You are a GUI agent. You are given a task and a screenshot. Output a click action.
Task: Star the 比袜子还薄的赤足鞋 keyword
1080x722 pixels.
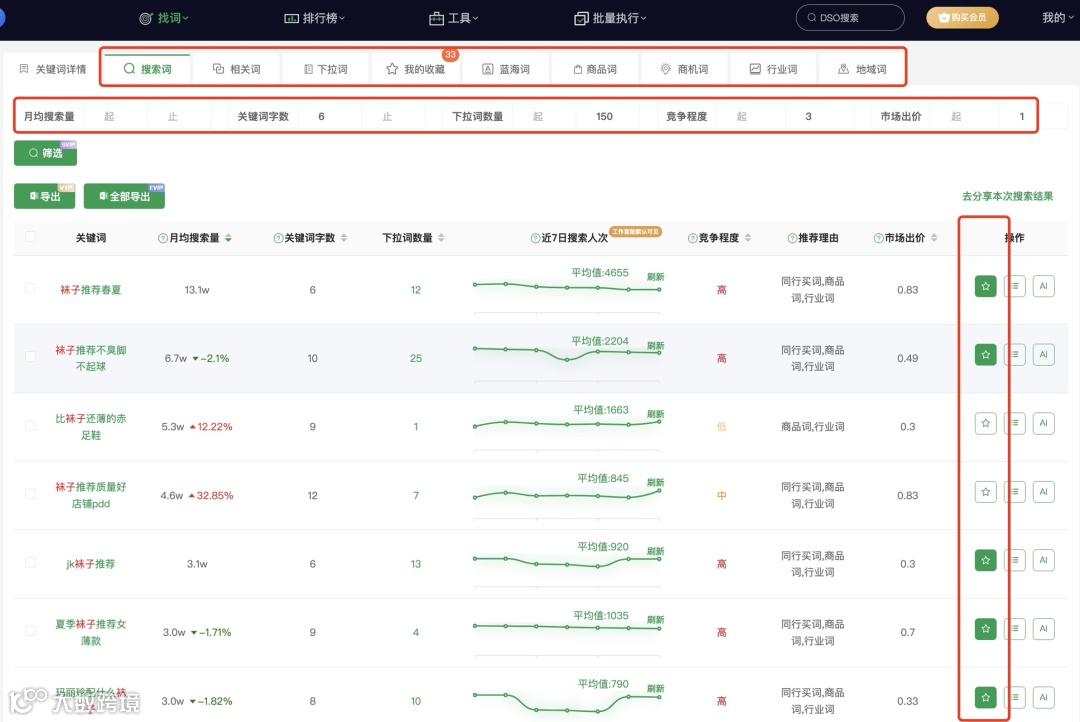tap(985, 423)
